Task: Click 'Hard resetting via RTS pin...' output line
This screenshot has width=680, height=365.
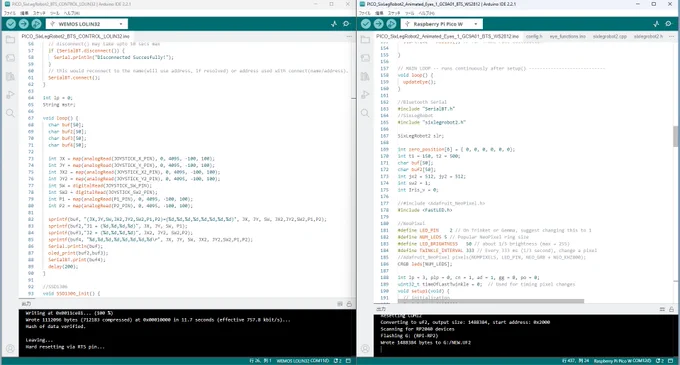Action: pos(65,347)
